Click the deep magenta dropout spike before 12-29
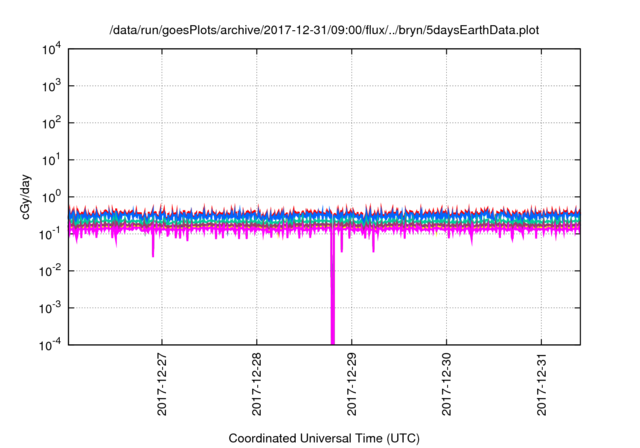Viewport: 640px width, 448px height. coord(333,290)
